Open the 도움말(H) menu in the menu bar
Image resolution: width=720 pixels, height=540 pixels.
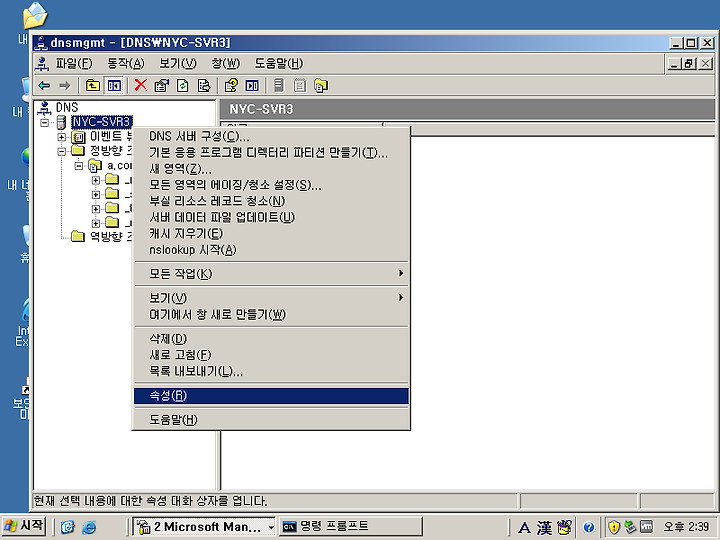279,63
